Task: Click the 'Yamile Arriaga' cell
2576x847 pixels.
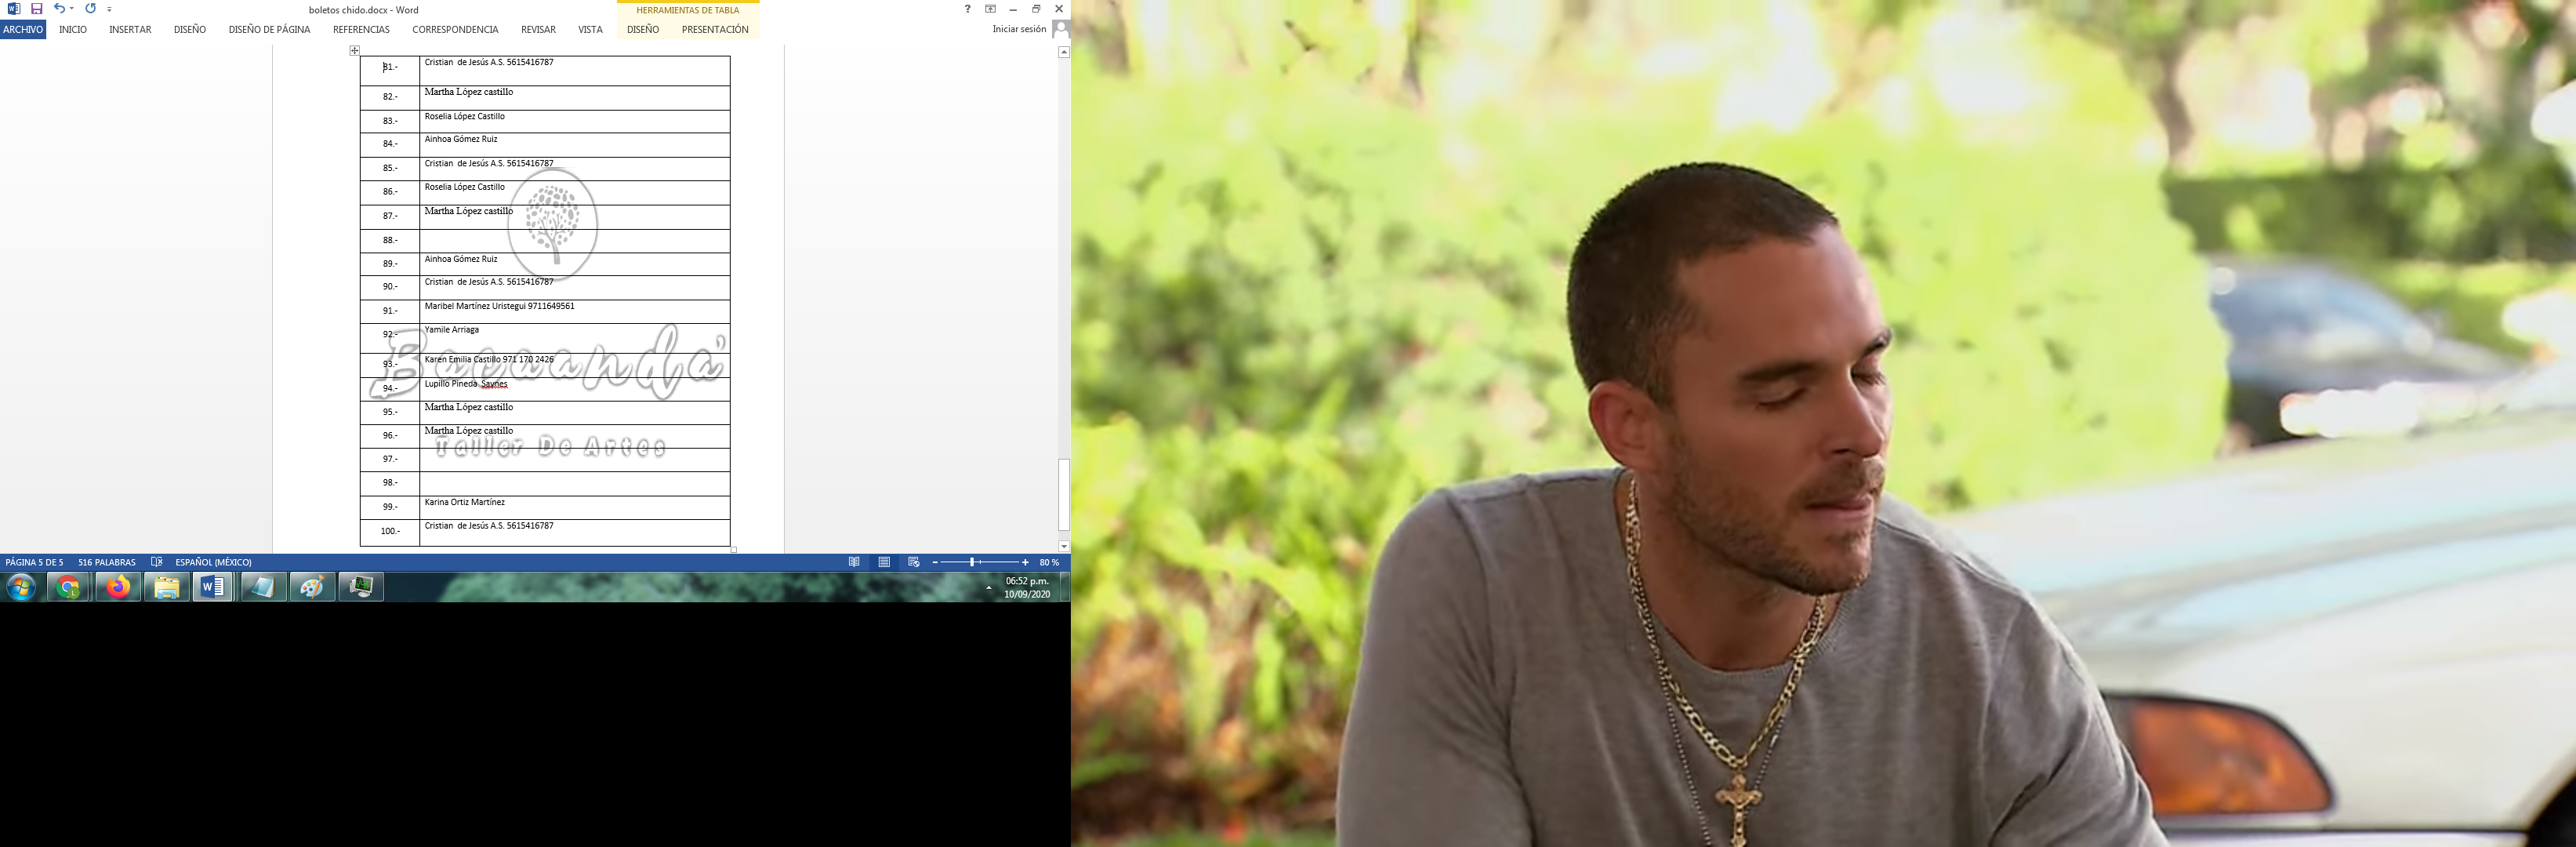Action: pyautogui.click(x=575, y=338)
